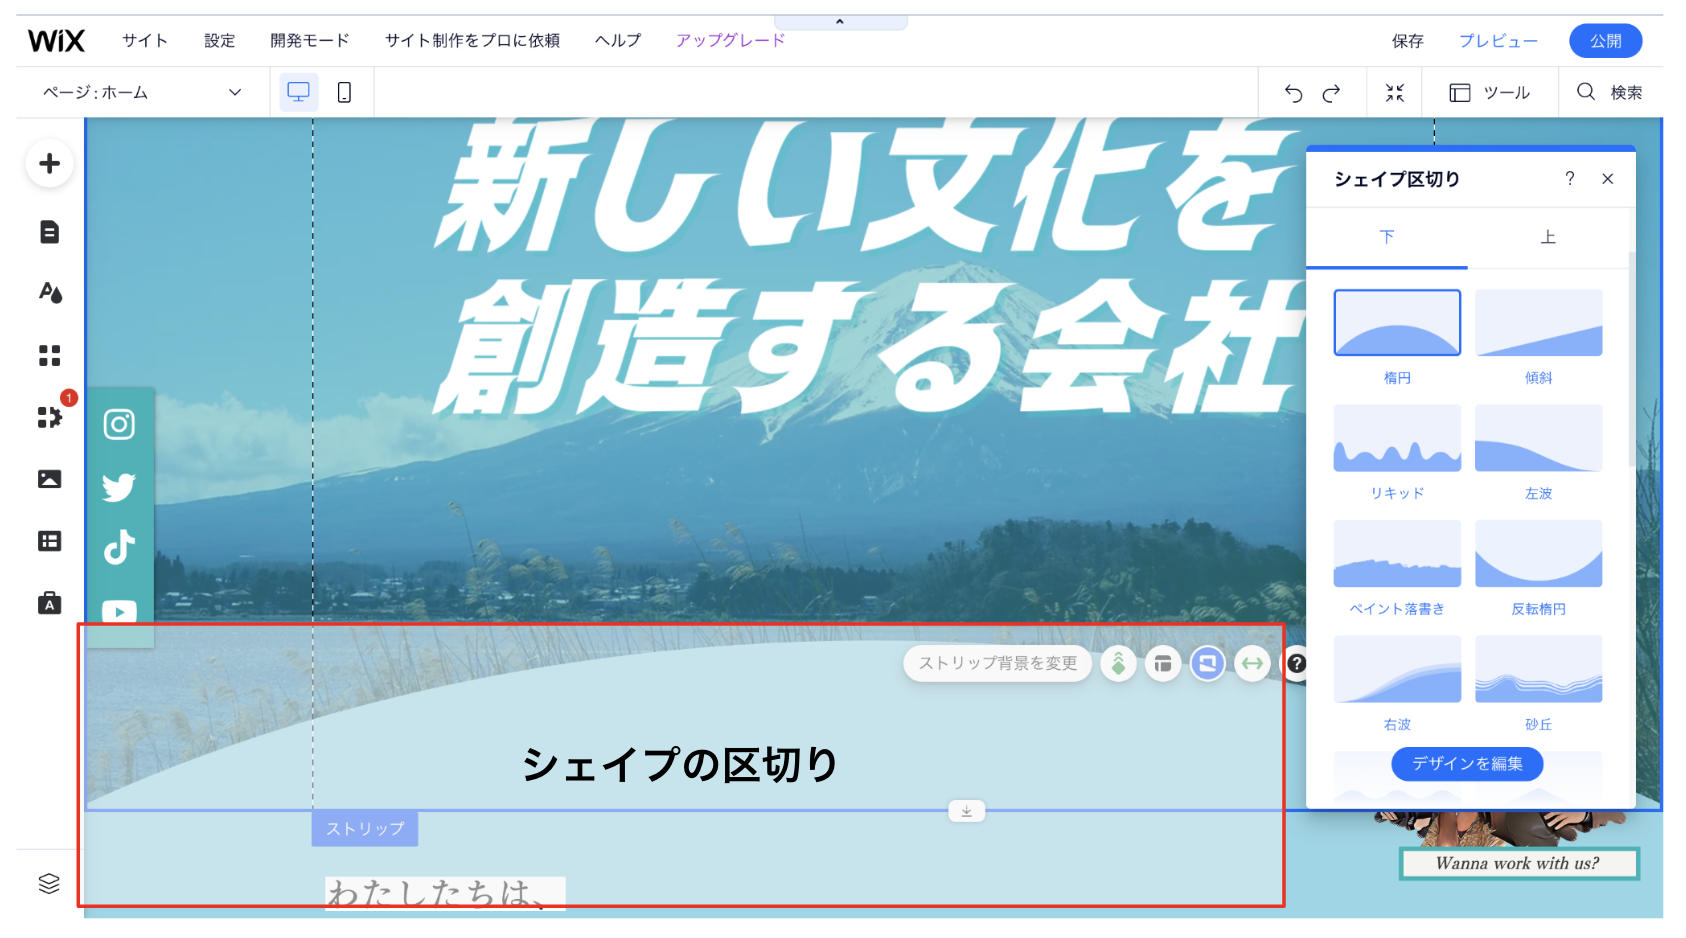Switch to mobile editor view
The width and height of the screenshot is (1686, 938).
coord(343,91)
